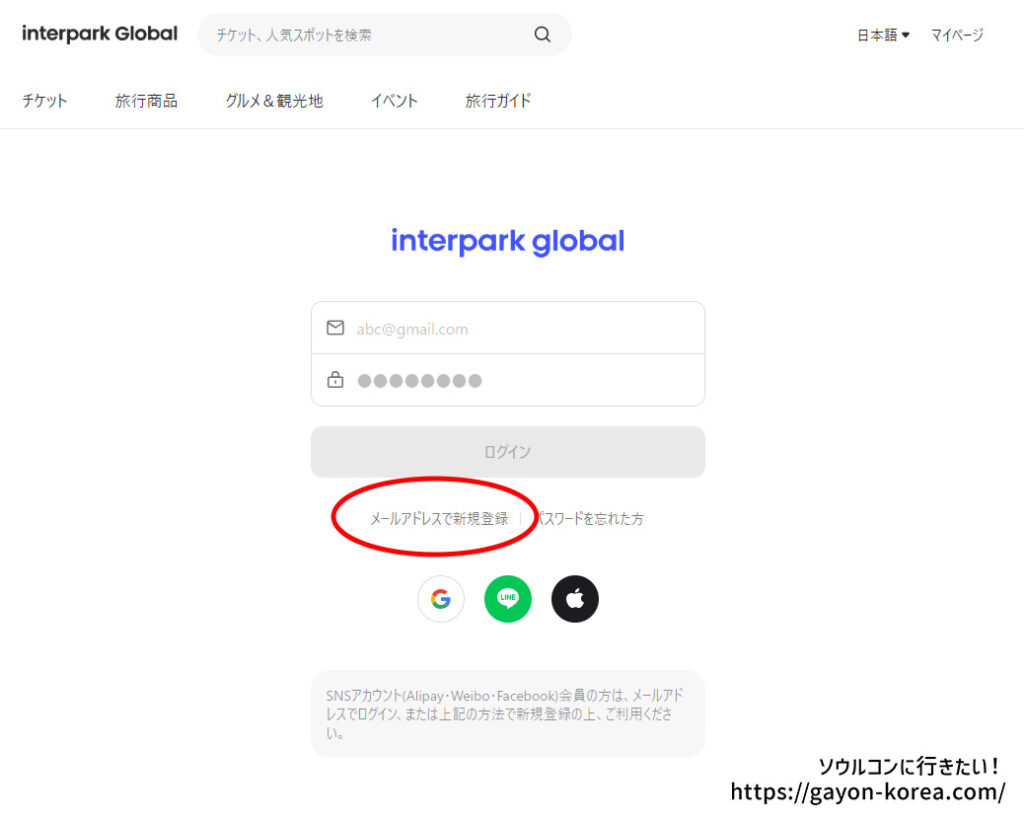Sign in with the Google icon
The height and width of the screenshot is (822, 1024).
point(441,599)
